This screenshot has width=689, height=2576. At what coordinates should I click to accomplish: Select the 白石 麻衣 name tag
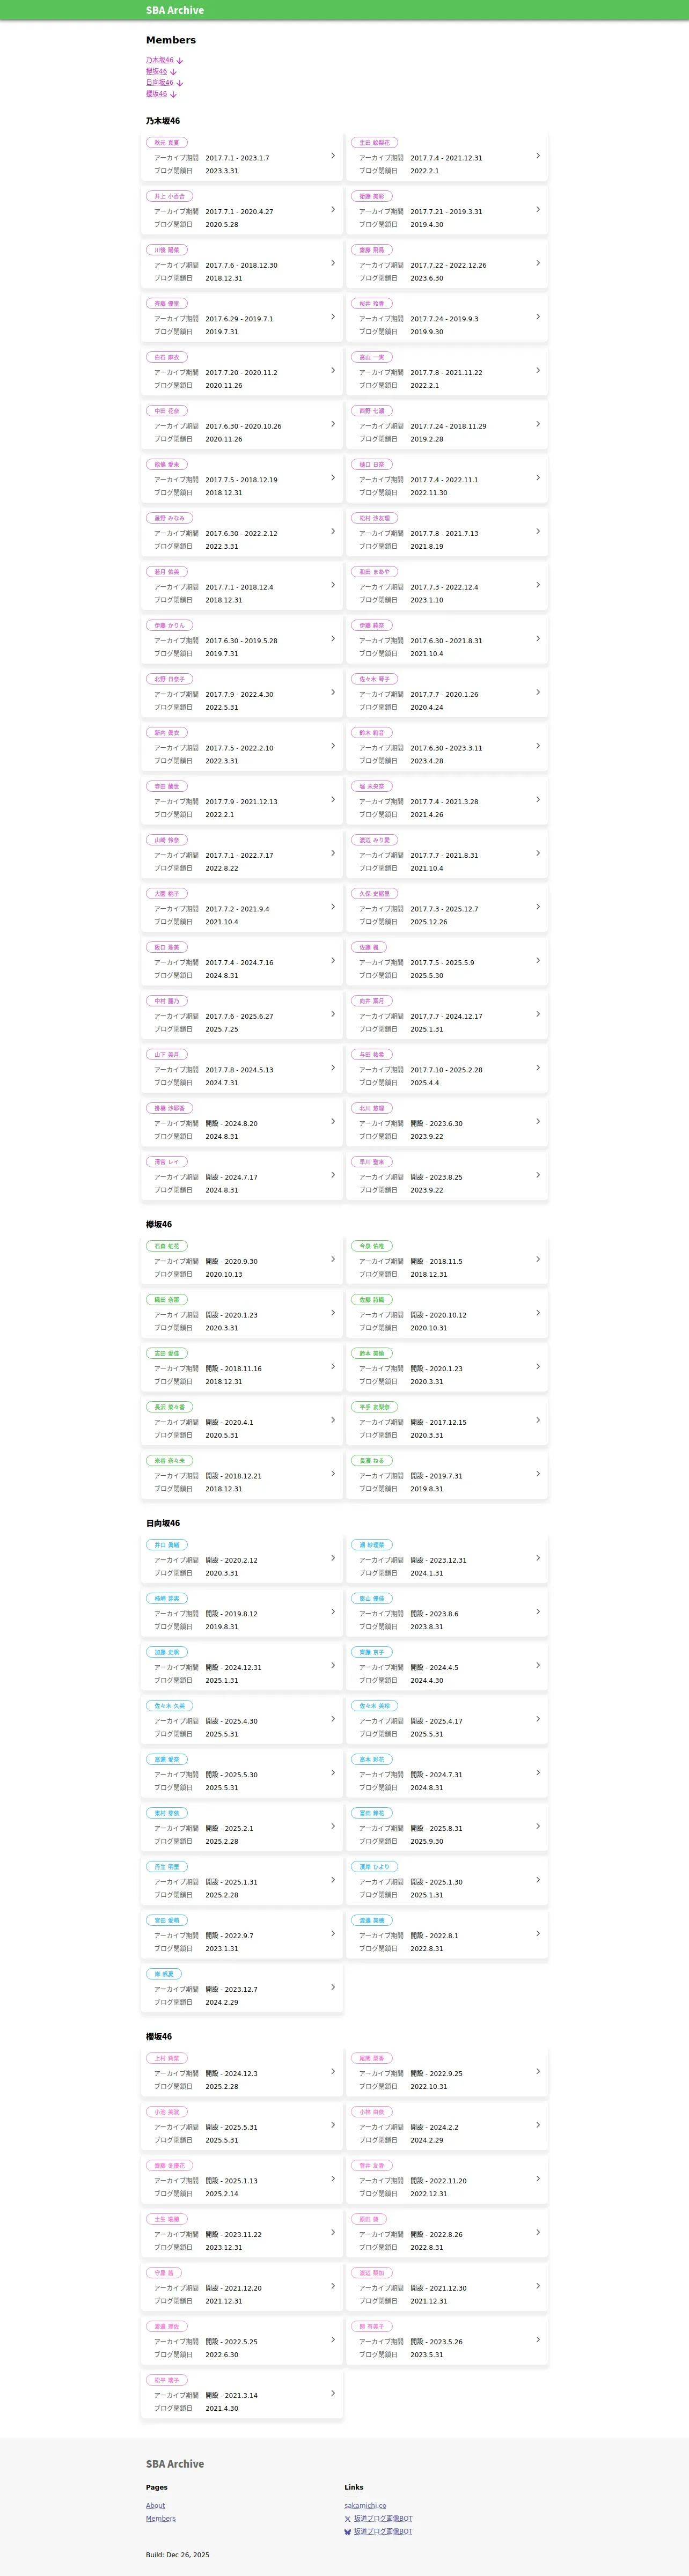(x=167, y=357)
